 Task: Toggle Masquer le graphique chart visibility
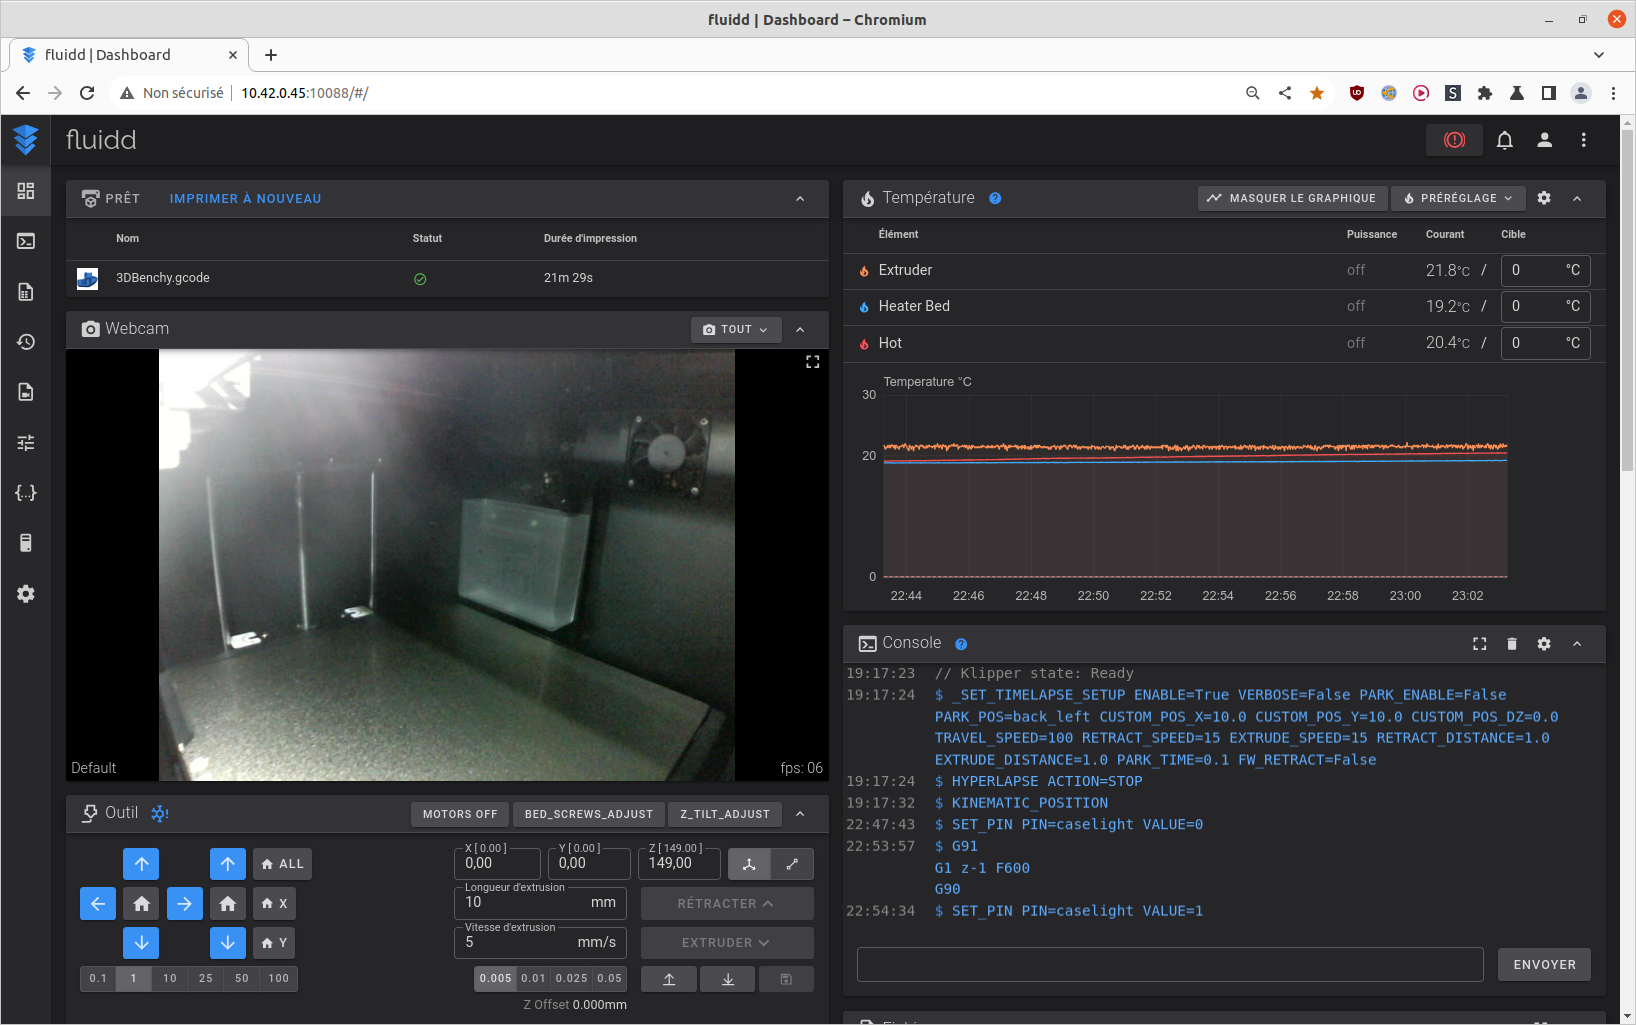point(1292,198)
